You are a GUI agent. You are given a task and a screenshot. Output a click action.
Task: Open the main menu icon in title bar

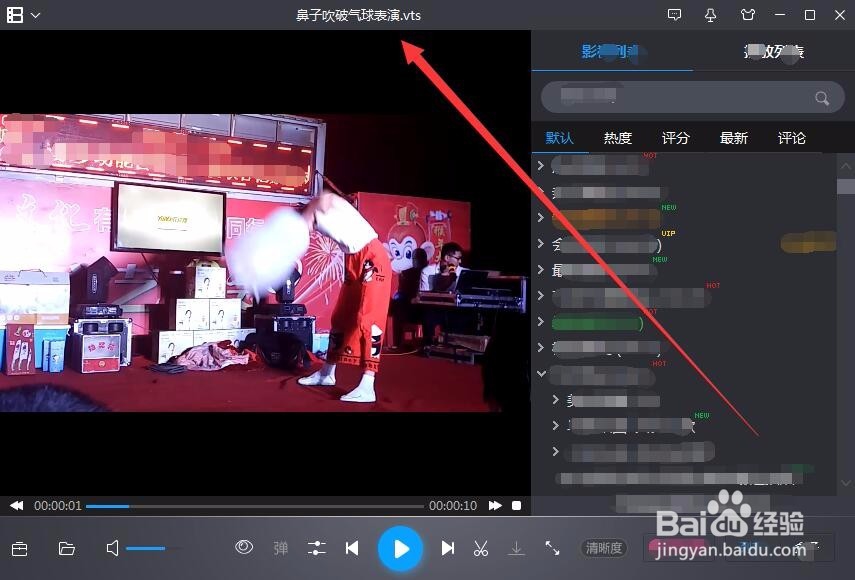tap(15, 15)
